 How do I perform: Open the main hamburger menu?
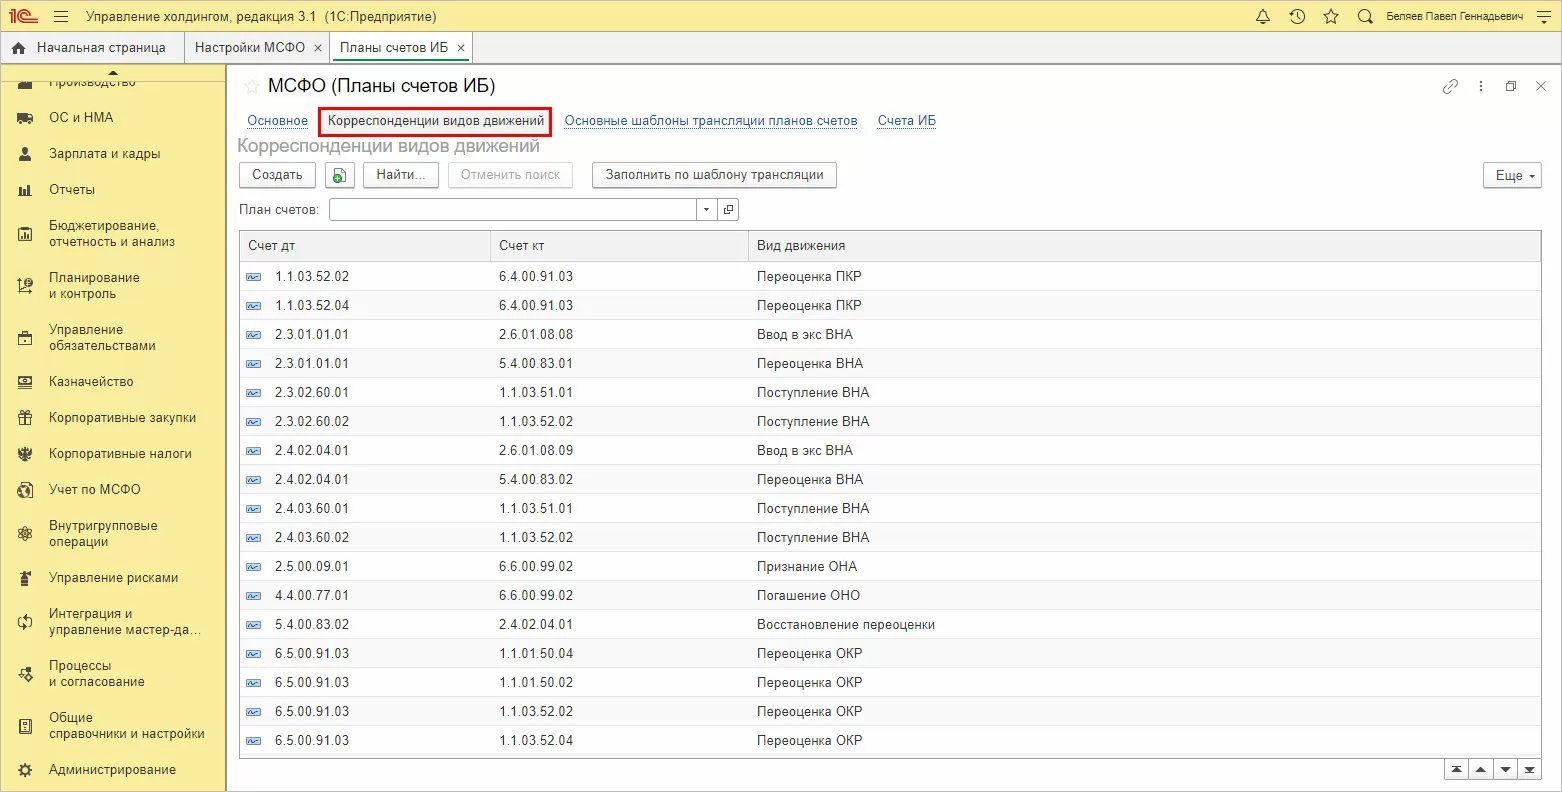[x=61, y=17]
